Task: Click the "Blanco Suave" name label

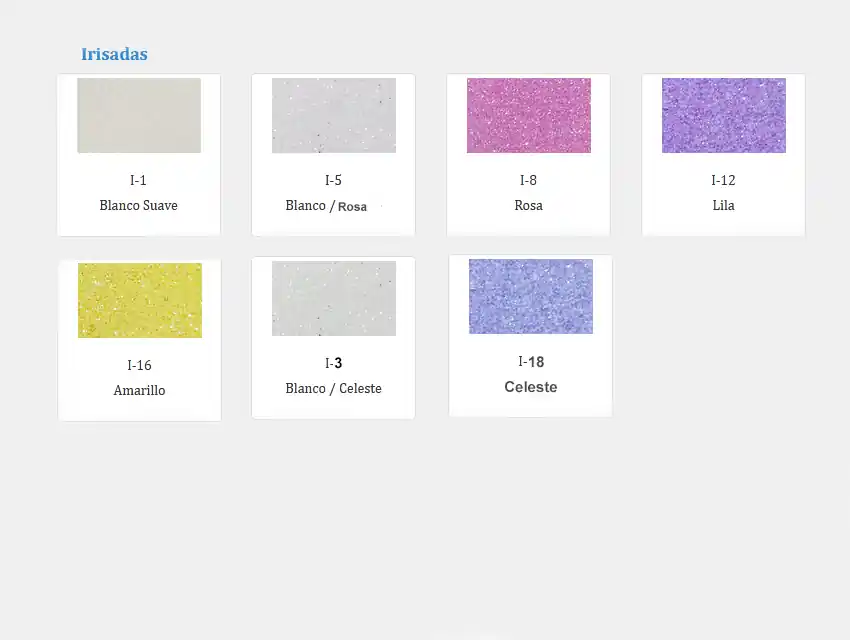Action: [x=139, y=206]
